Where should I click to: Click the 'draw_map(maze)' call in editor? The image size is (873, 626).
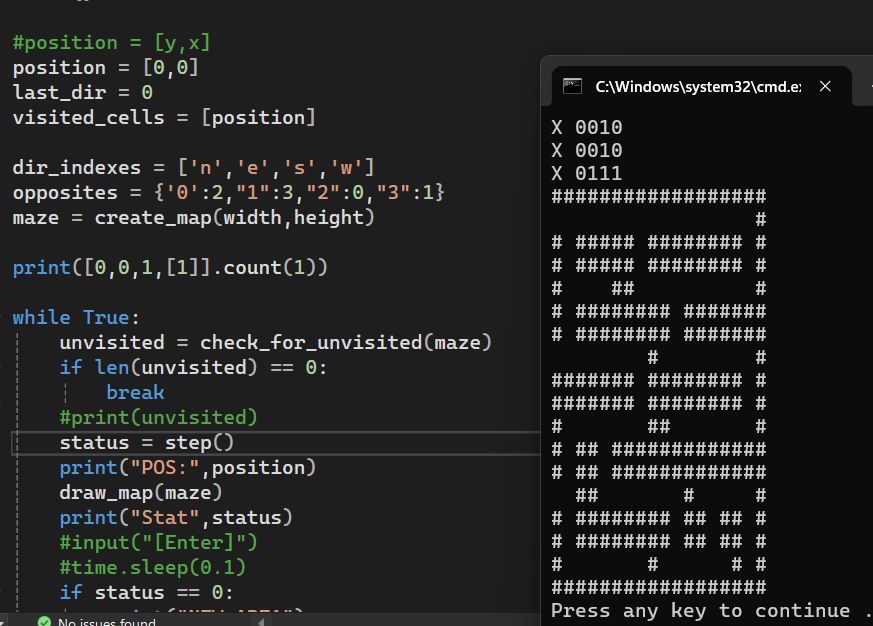[140, 492]
